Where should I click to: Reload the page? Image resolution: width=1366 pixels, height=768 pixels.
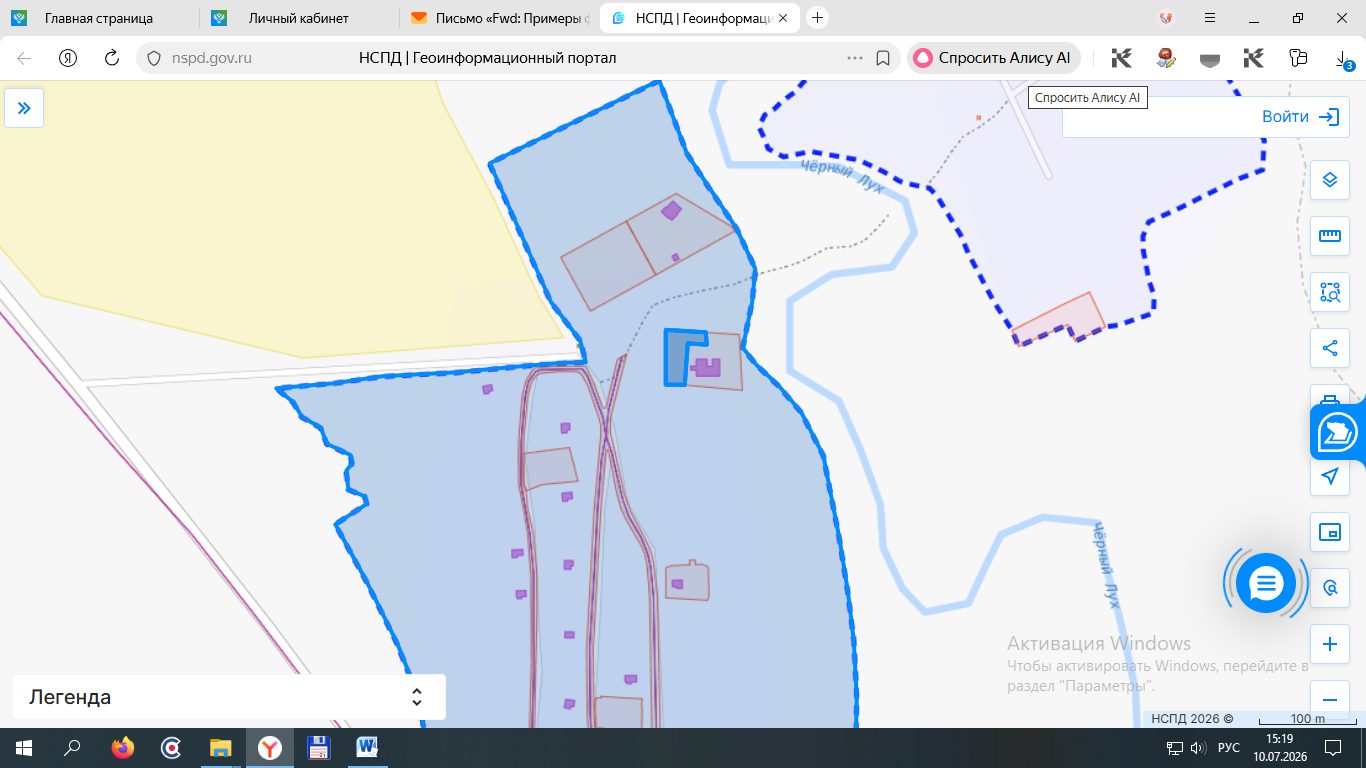pos(112,58)
